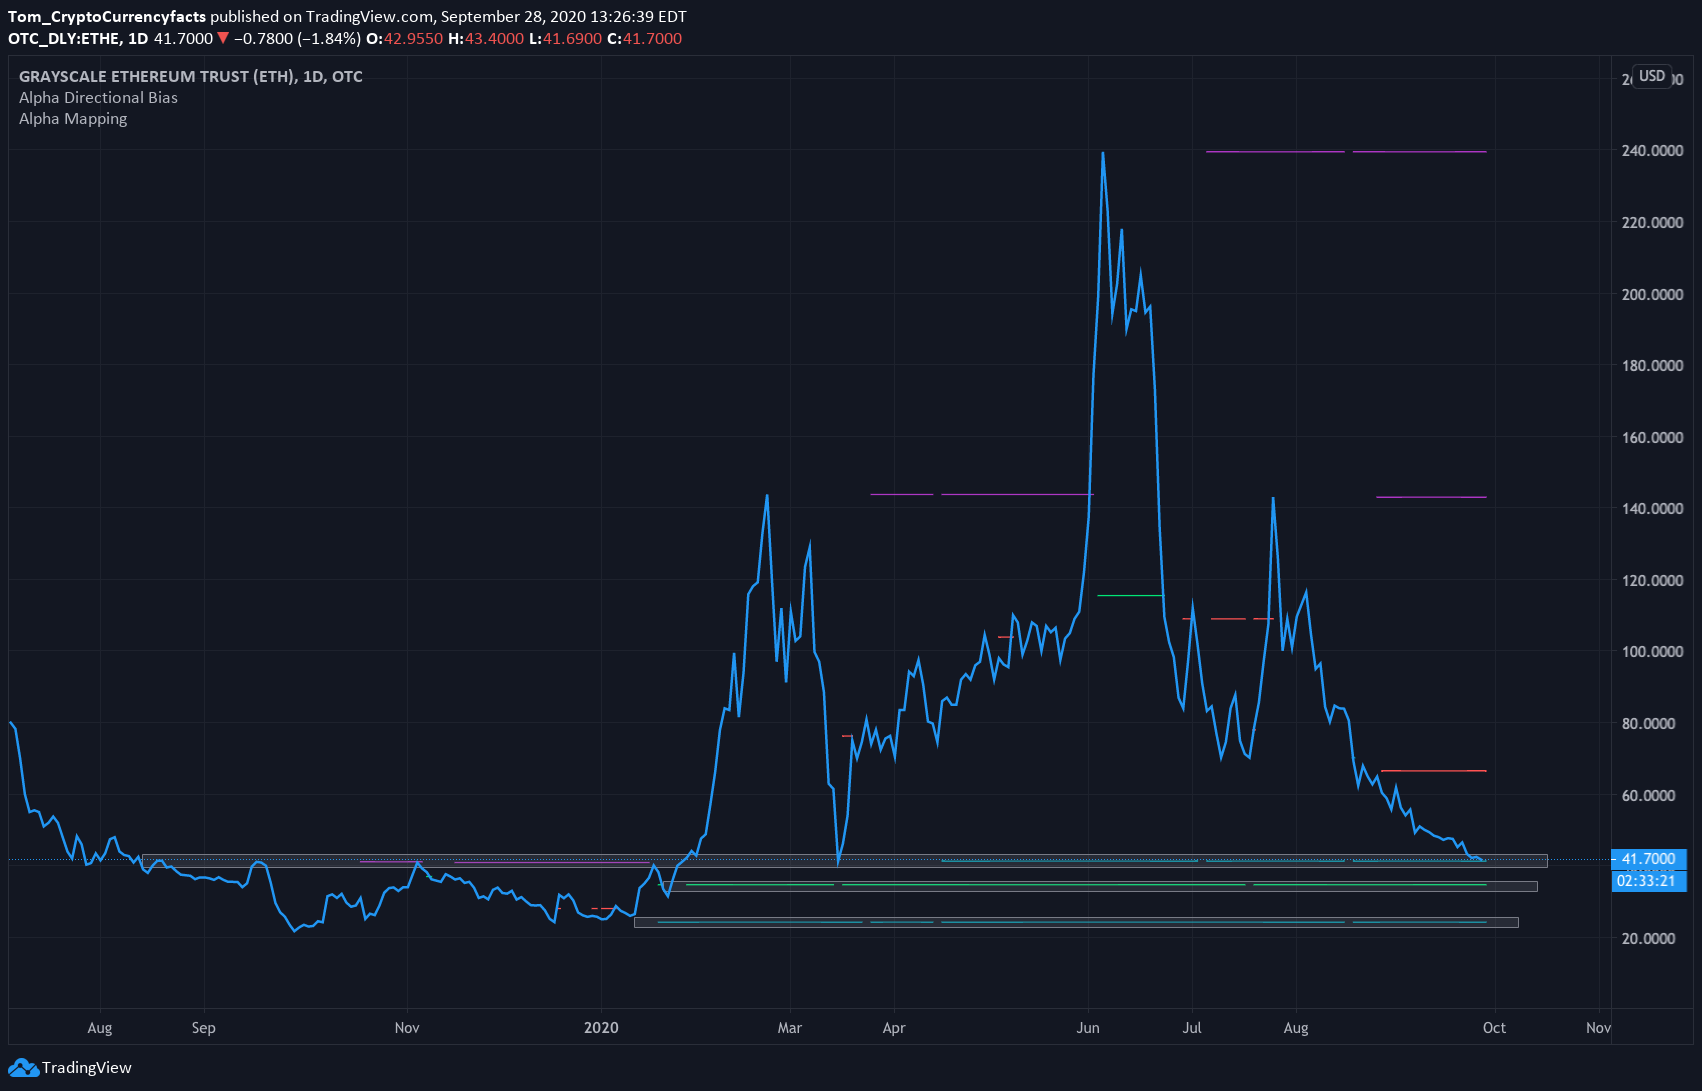Image resolution: width=1702 pixels, height=1091 pixels.
Task: Select the Alpha Mapping indicator label
Action: pos(73,118)
